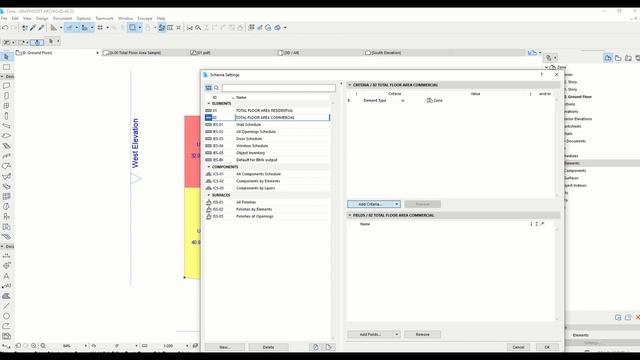The height and width of the screenshot is (360, 640).
Task: Click the Pick Up Parameters eyedropper icon
Action: [33, 27]
